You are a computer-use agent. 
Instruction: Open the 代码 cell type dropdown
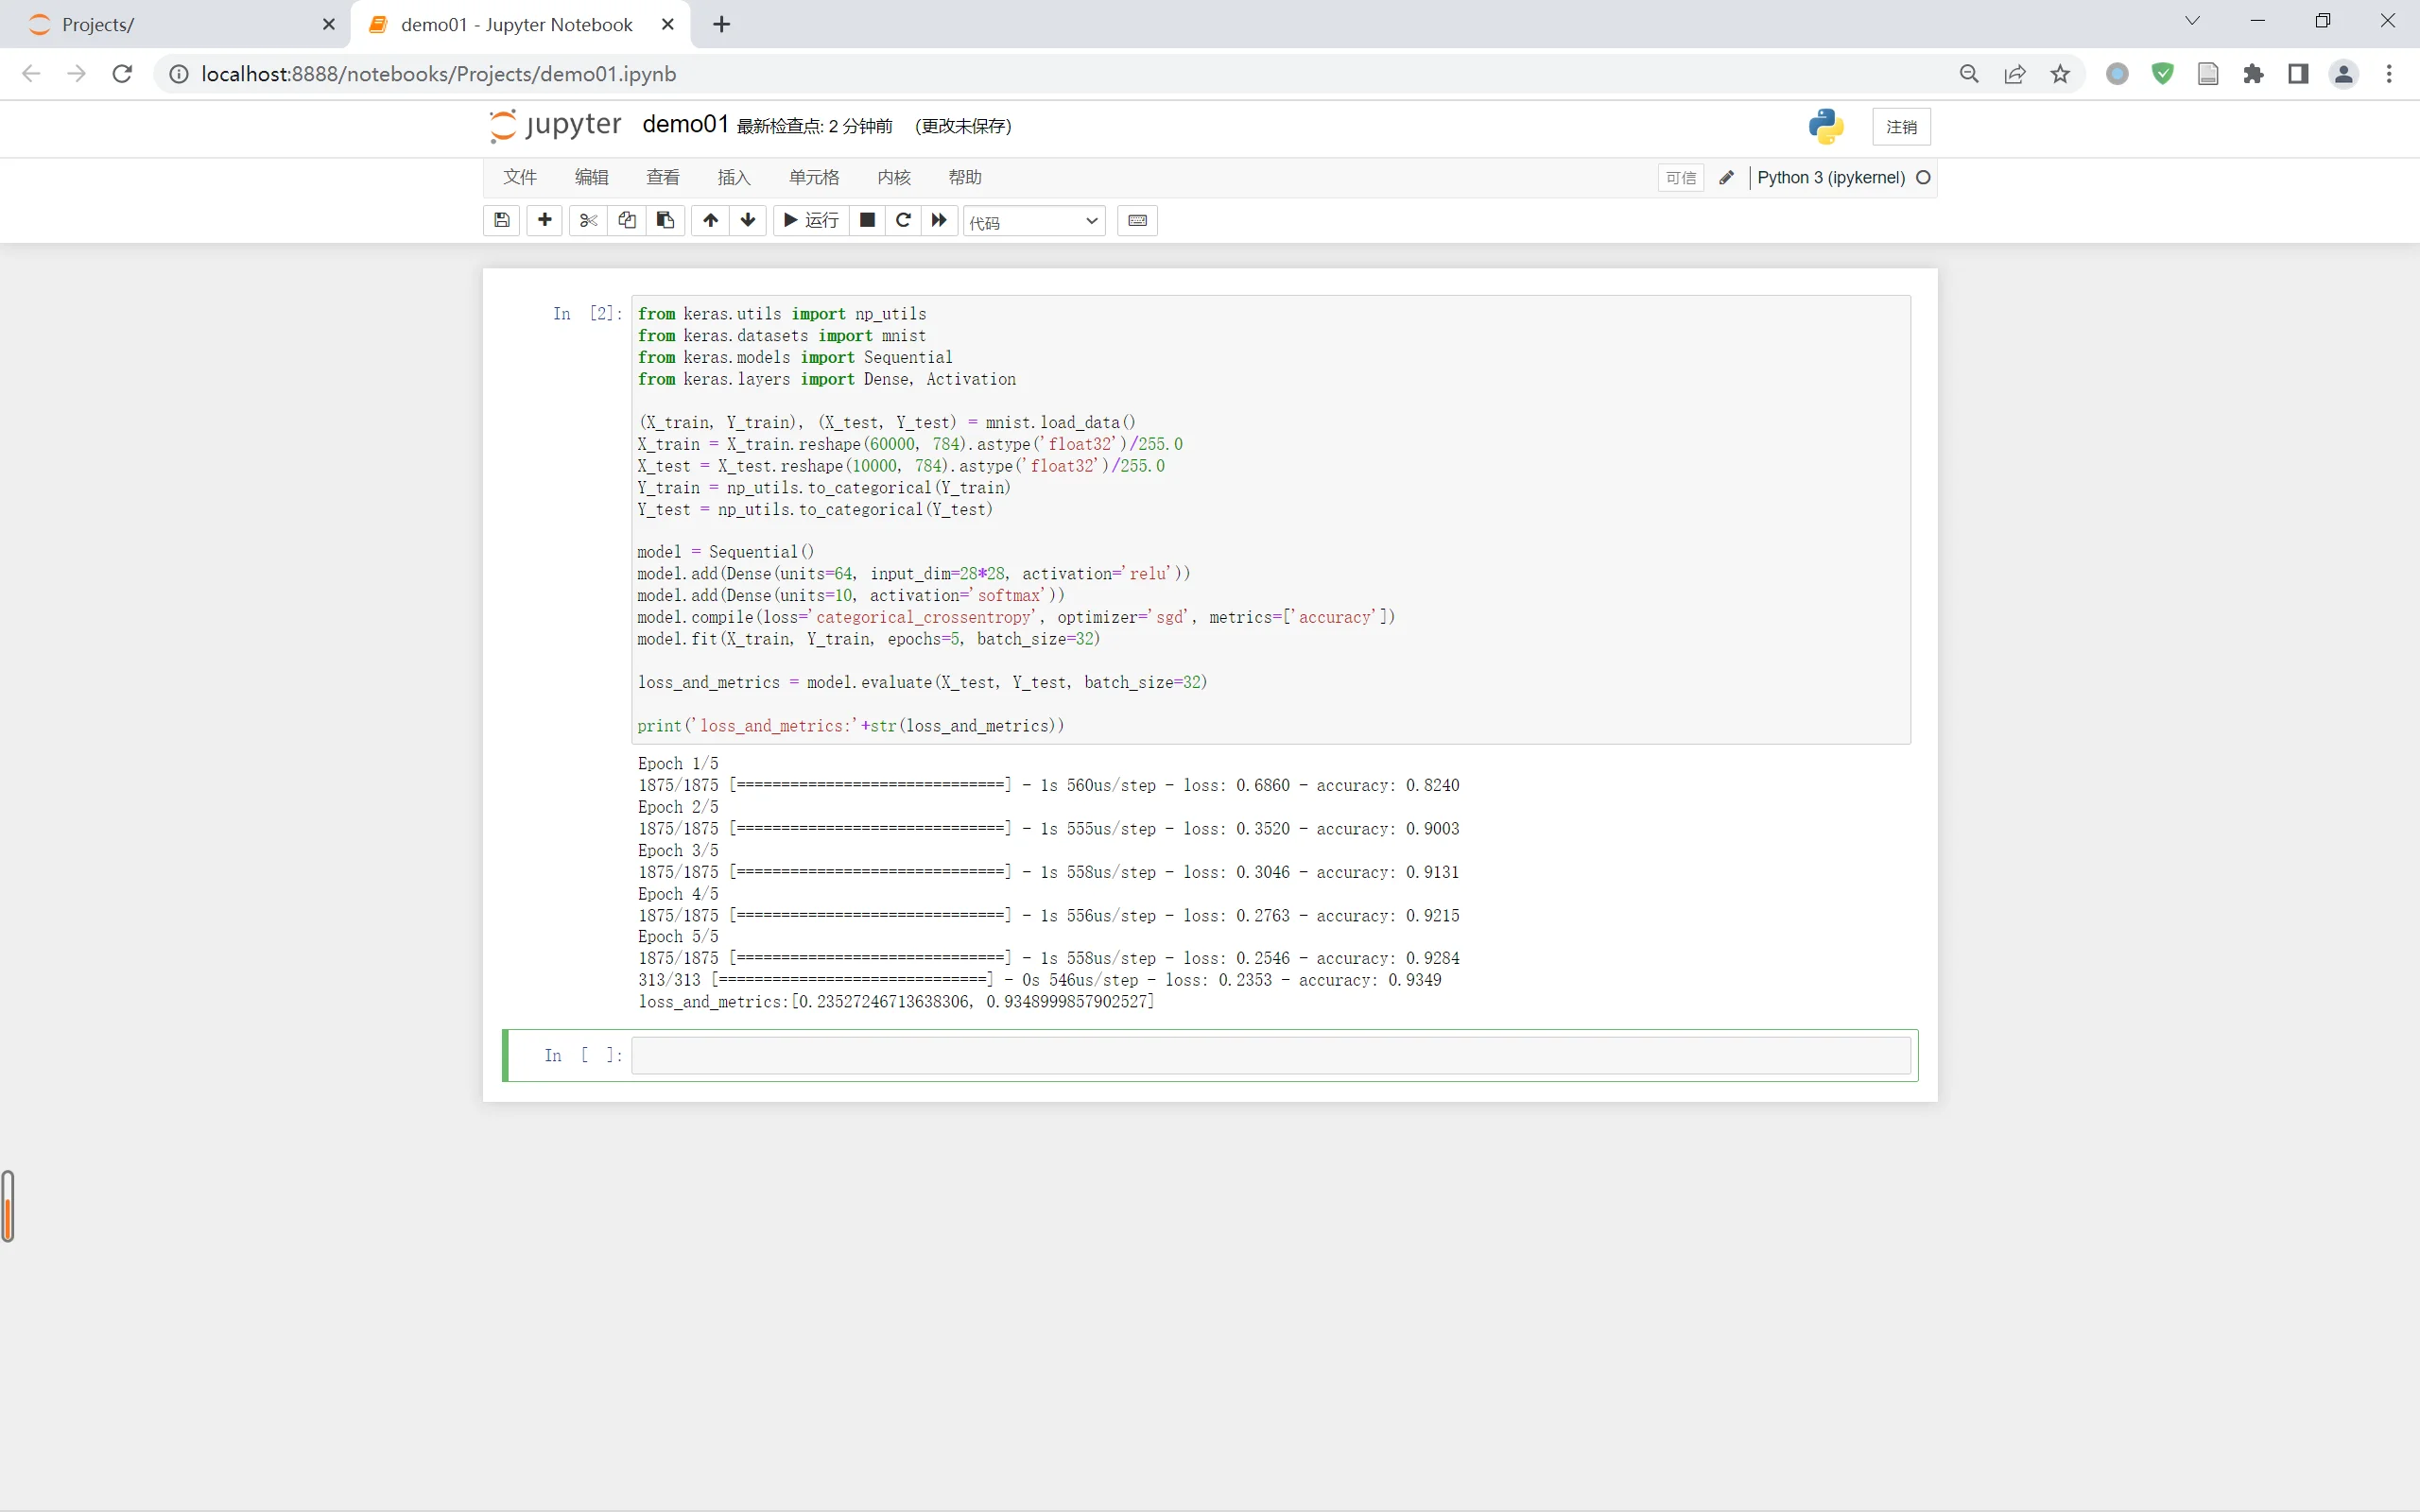(x=1034, y=221)
